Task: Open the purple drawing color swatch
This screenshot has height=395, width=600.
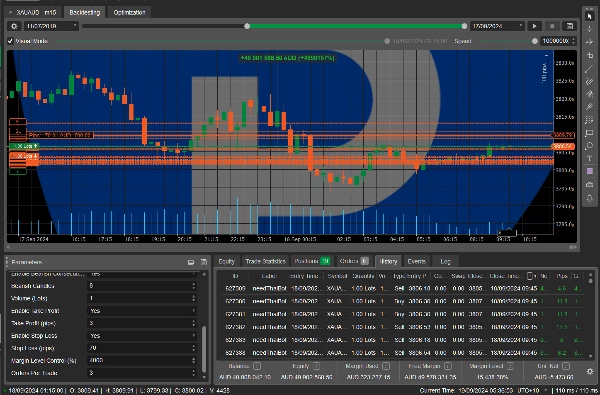Action: [x=590, y=171]
